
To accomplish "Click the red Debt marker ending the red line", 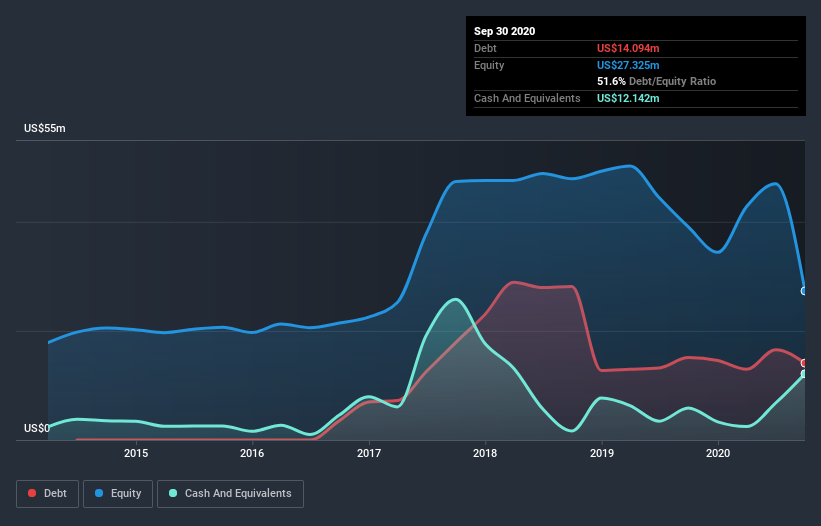I will (x=804, y=363).
